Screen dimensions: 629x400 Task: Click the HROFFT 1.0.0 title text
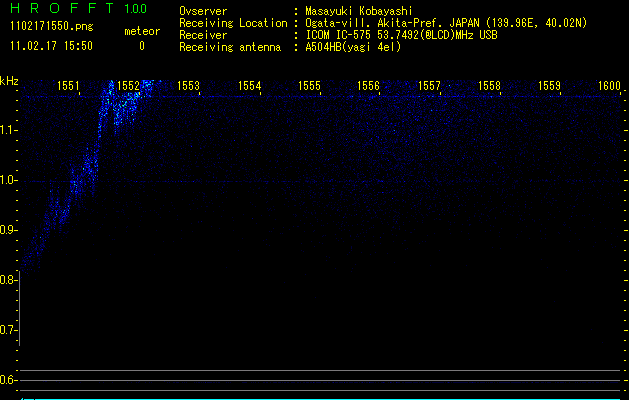click(79, 8)
